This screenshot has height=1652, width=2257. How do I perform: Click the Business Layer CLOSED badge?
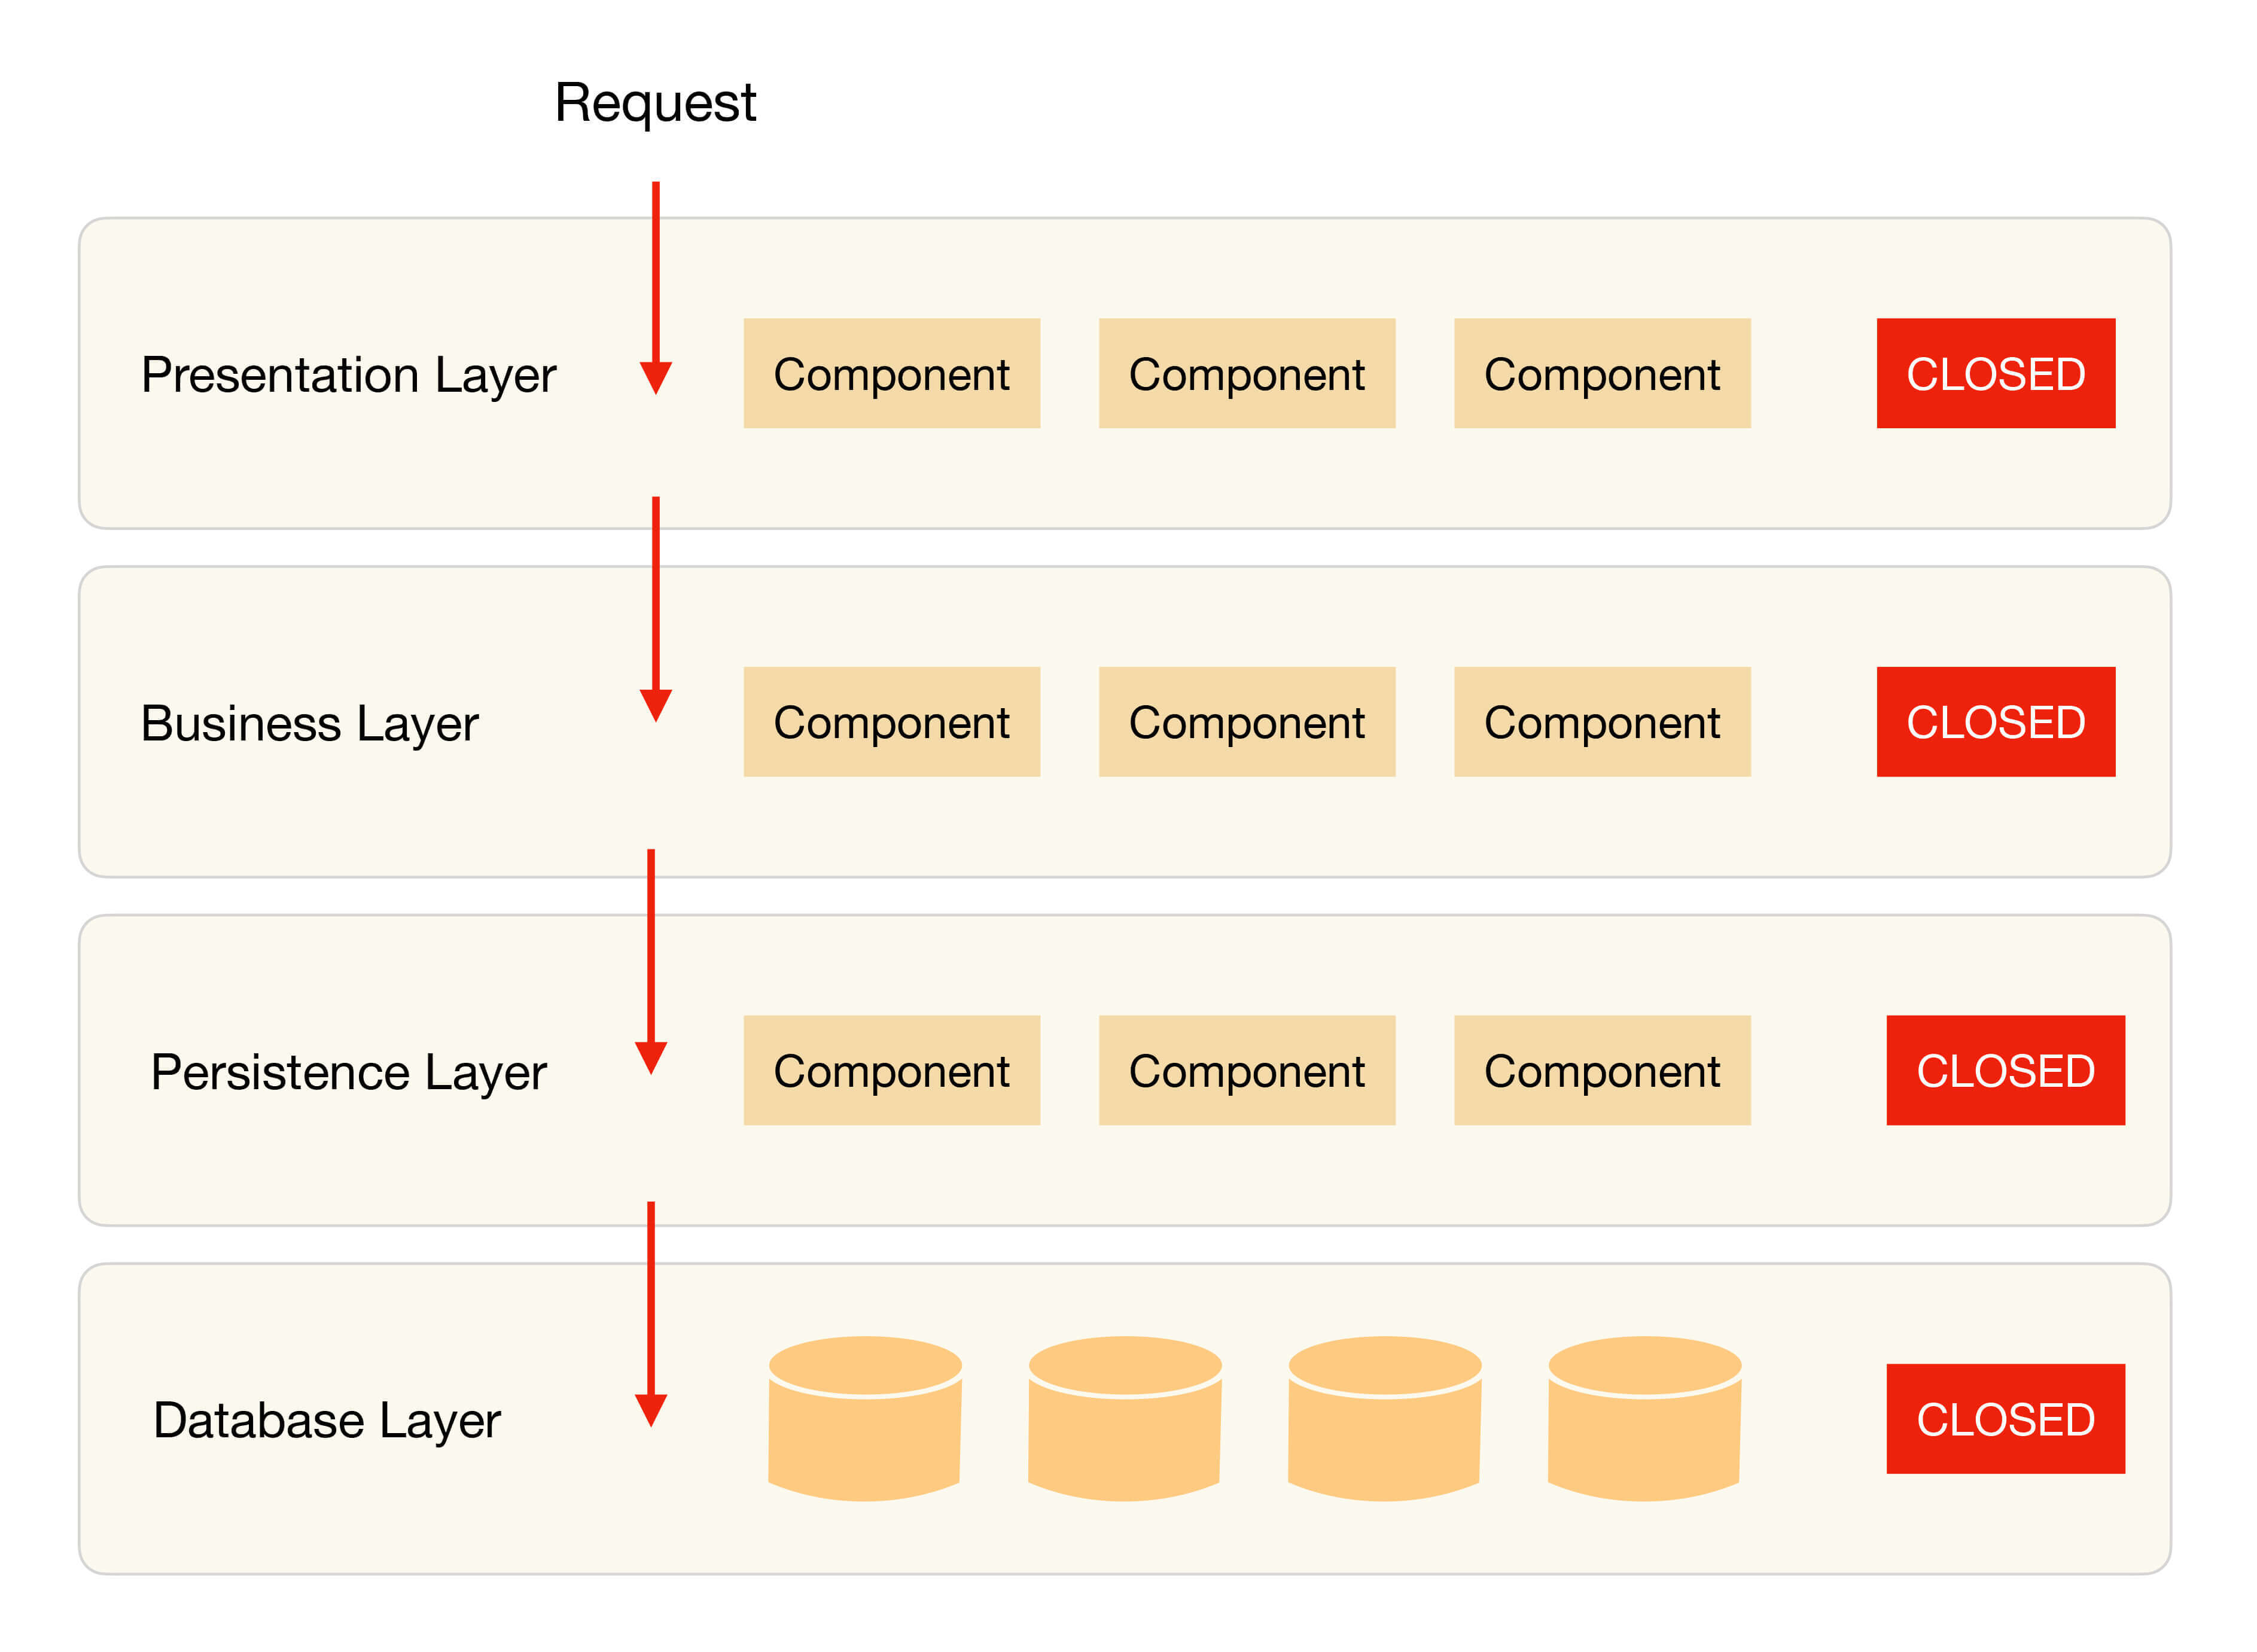click(x=1995, y=722)
